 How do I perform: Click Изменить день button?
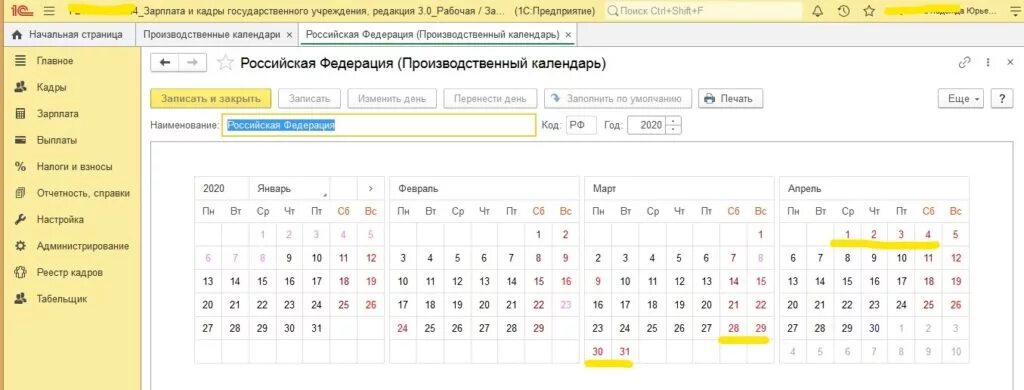392,99
